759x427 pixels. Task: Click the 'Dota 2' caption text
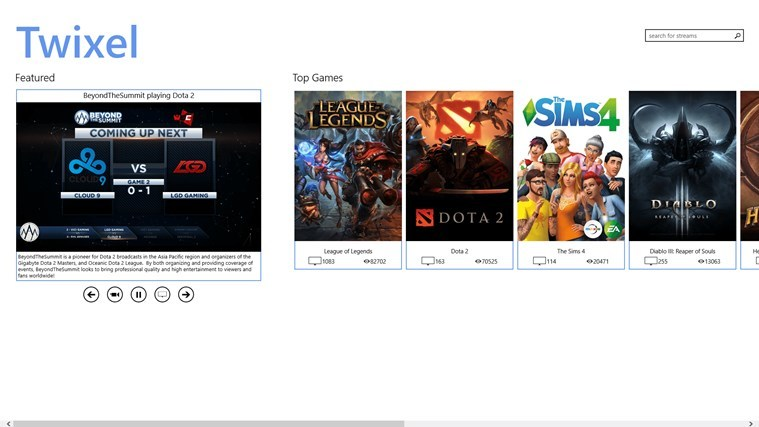[x=459, y=251]
